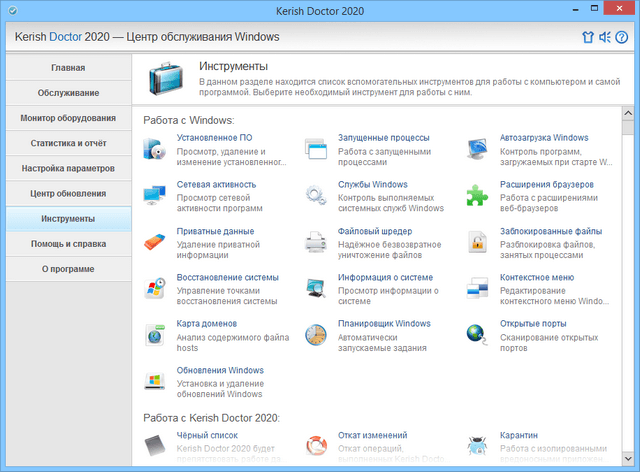Open the Службы Windows link
Viewport: 640px width, 472px height.
(x=373, y=185)
